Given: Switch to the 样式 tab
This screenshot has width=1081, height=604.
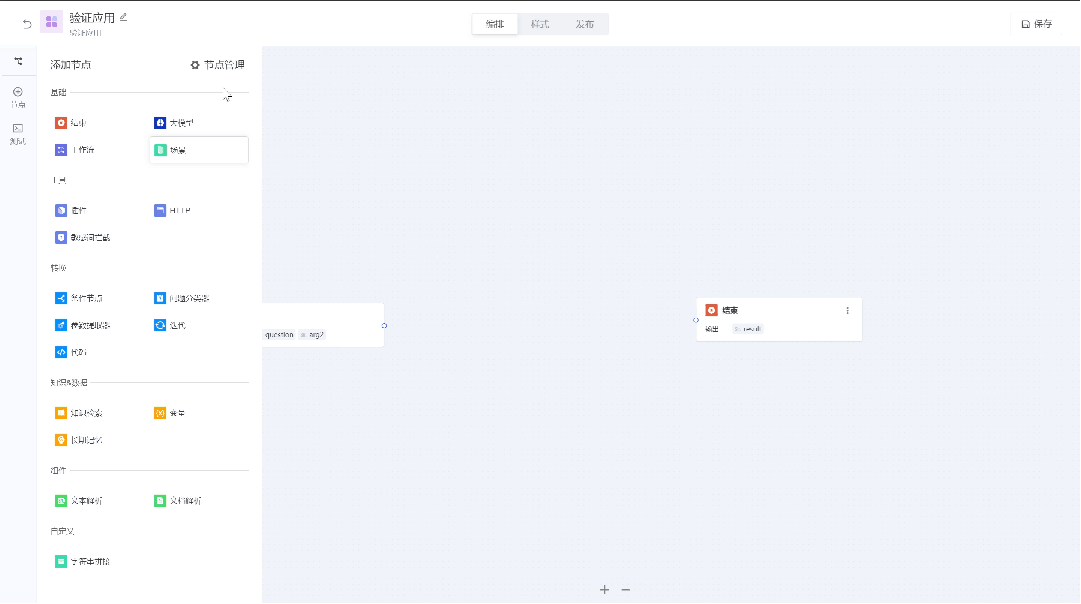Looking at the screenshot, I should (x=540, y=24).
